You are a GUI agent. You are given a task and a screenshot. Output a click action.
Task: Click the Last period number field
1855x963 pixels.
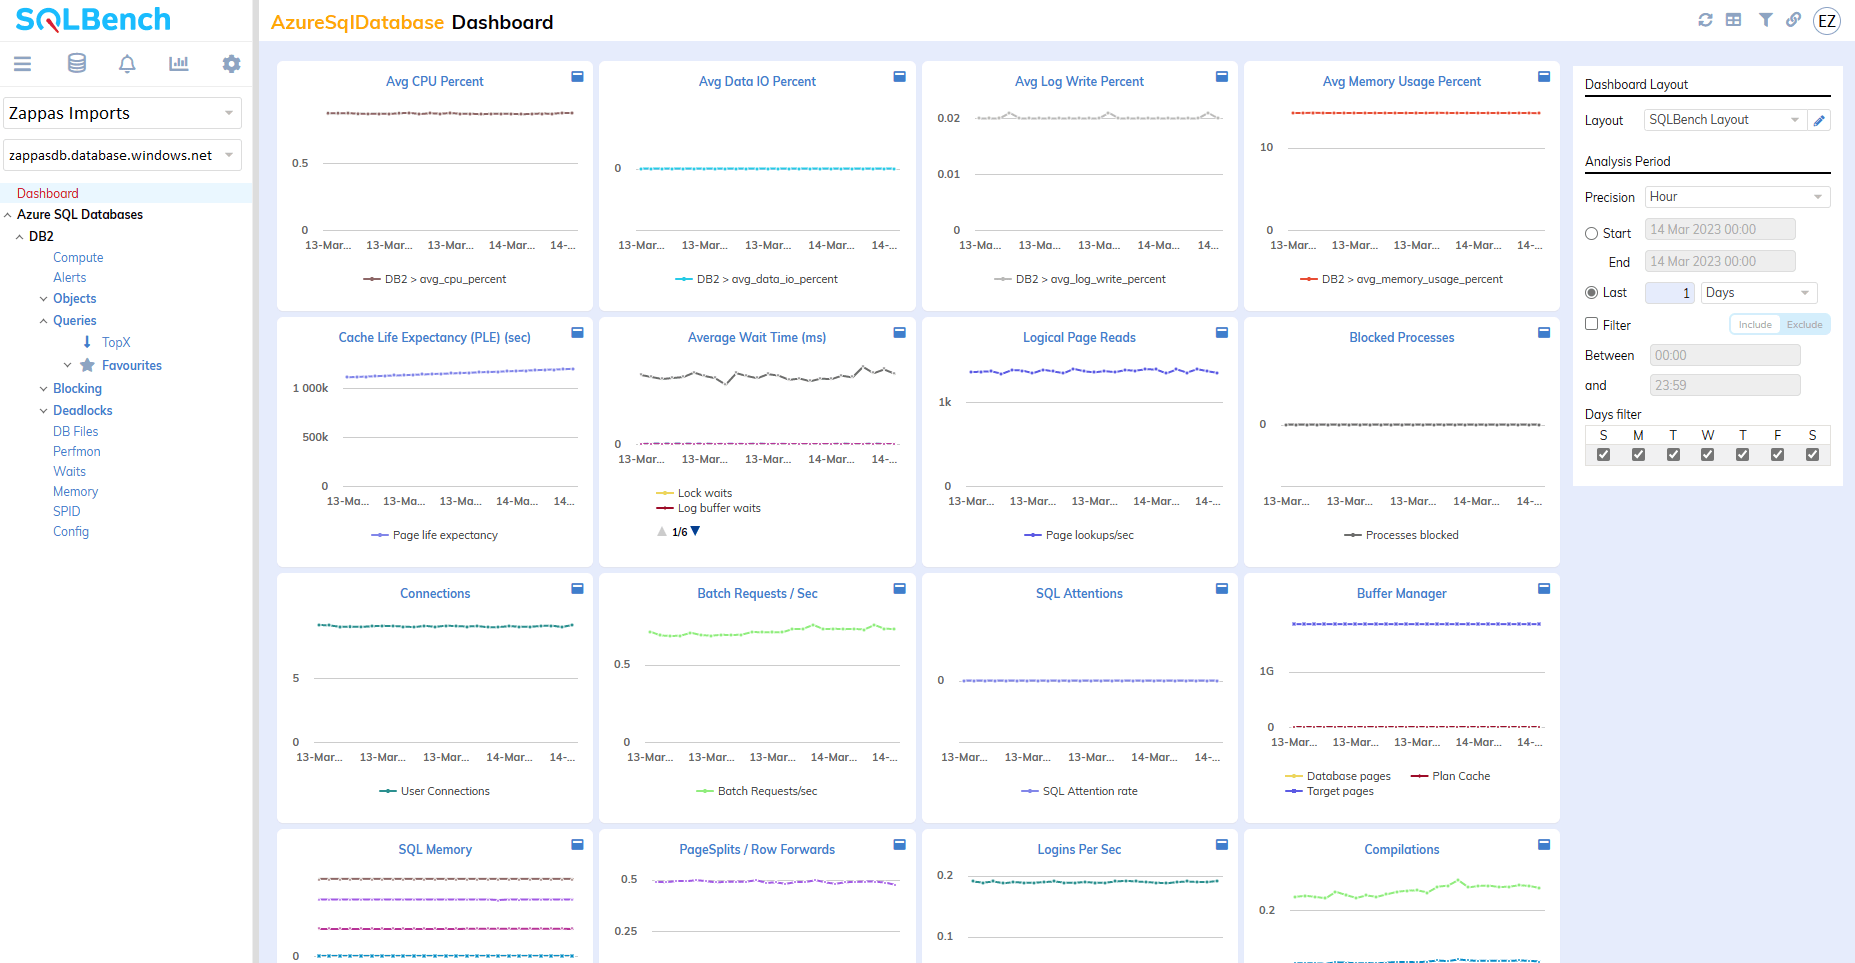tap(1670, 293)
